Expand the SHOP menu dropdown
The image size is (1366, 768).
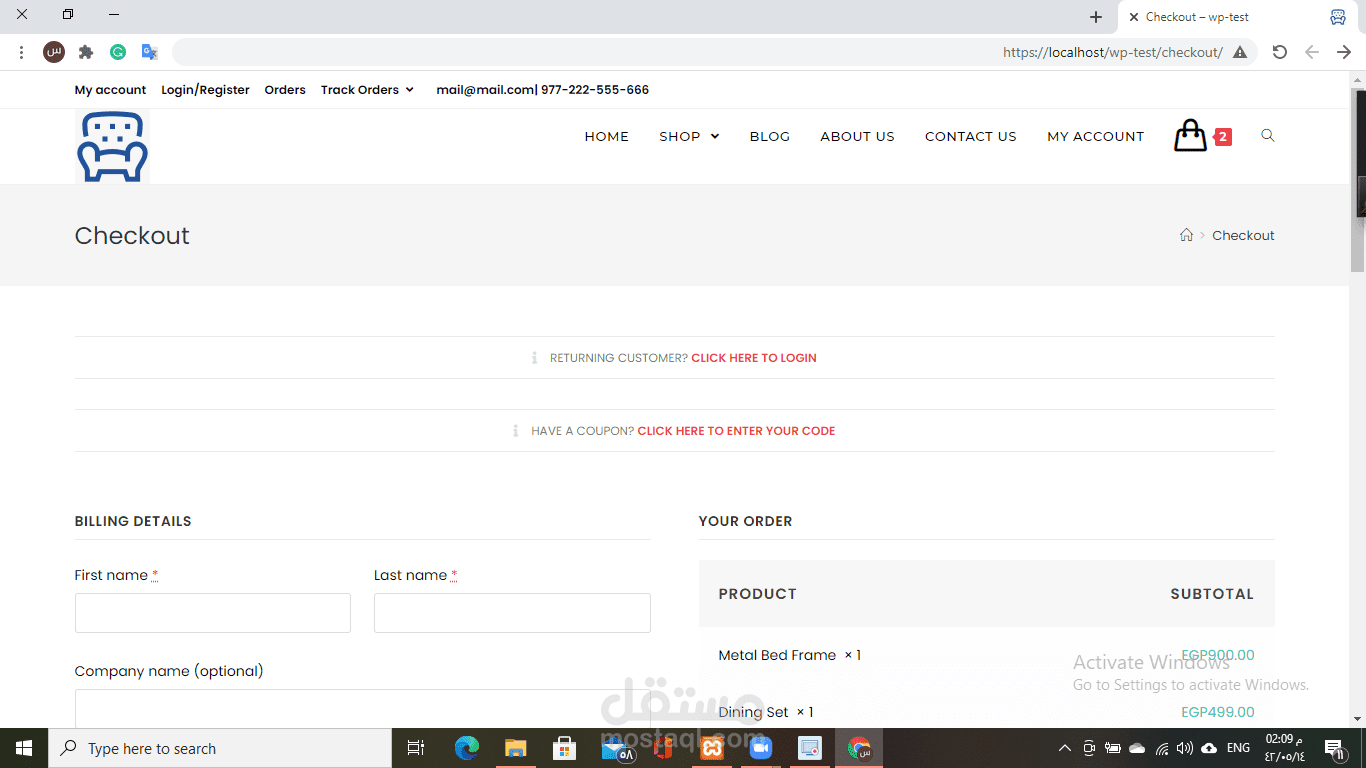point(689,136)
